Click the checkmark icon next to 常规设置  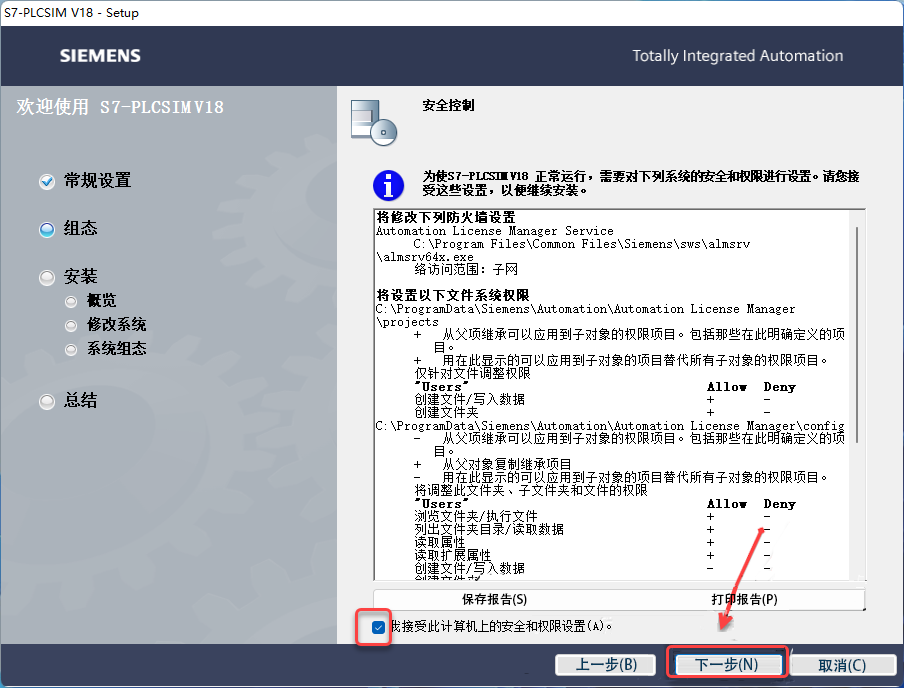pos(46,181)
